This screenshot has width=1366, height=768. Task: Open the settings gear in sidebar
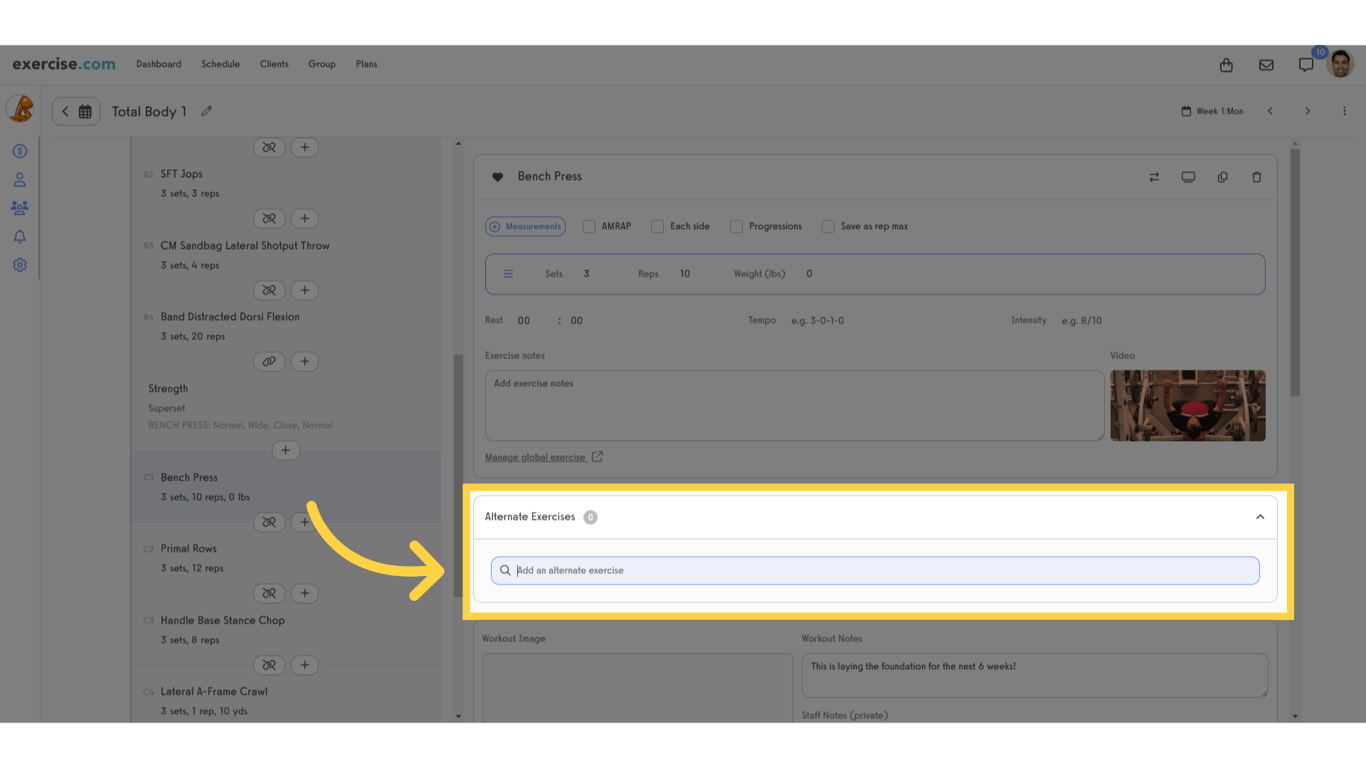pyautogui.click(x=19, y=265)
